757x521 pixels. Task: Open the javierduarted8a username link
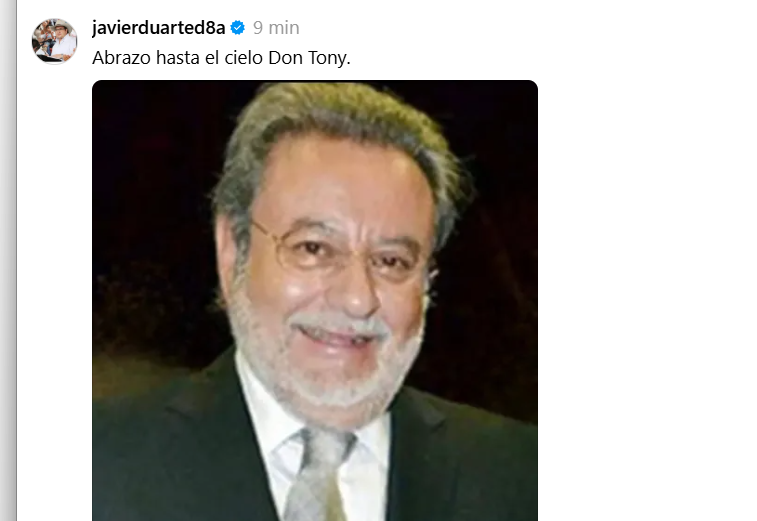[158, 28]
